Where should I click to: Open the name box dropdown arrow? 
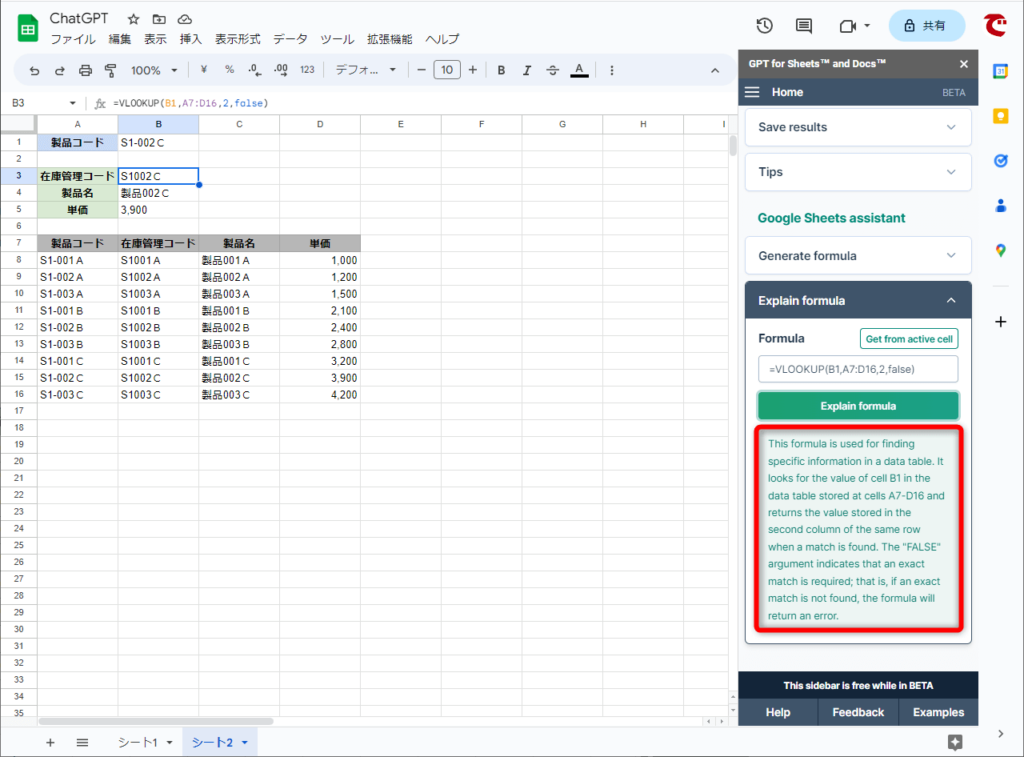(x=72, y=103)
